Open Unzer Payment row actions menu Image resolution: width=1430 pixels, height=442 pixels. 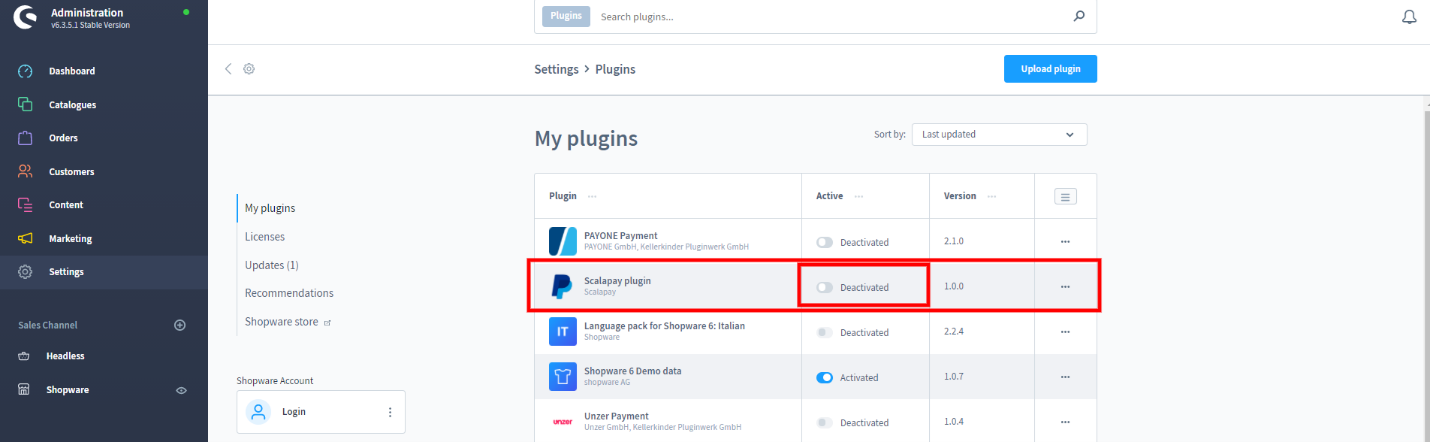tap(1065, 422)
